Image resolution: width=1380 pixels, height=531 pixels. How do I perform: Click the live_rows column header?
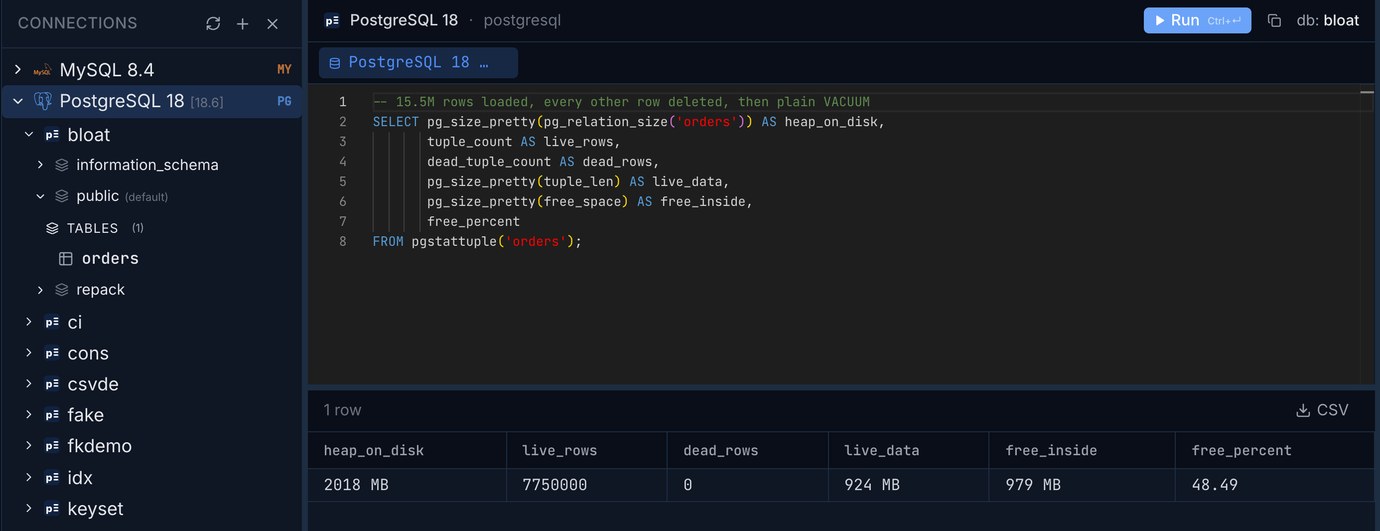(x=586, y=451)
